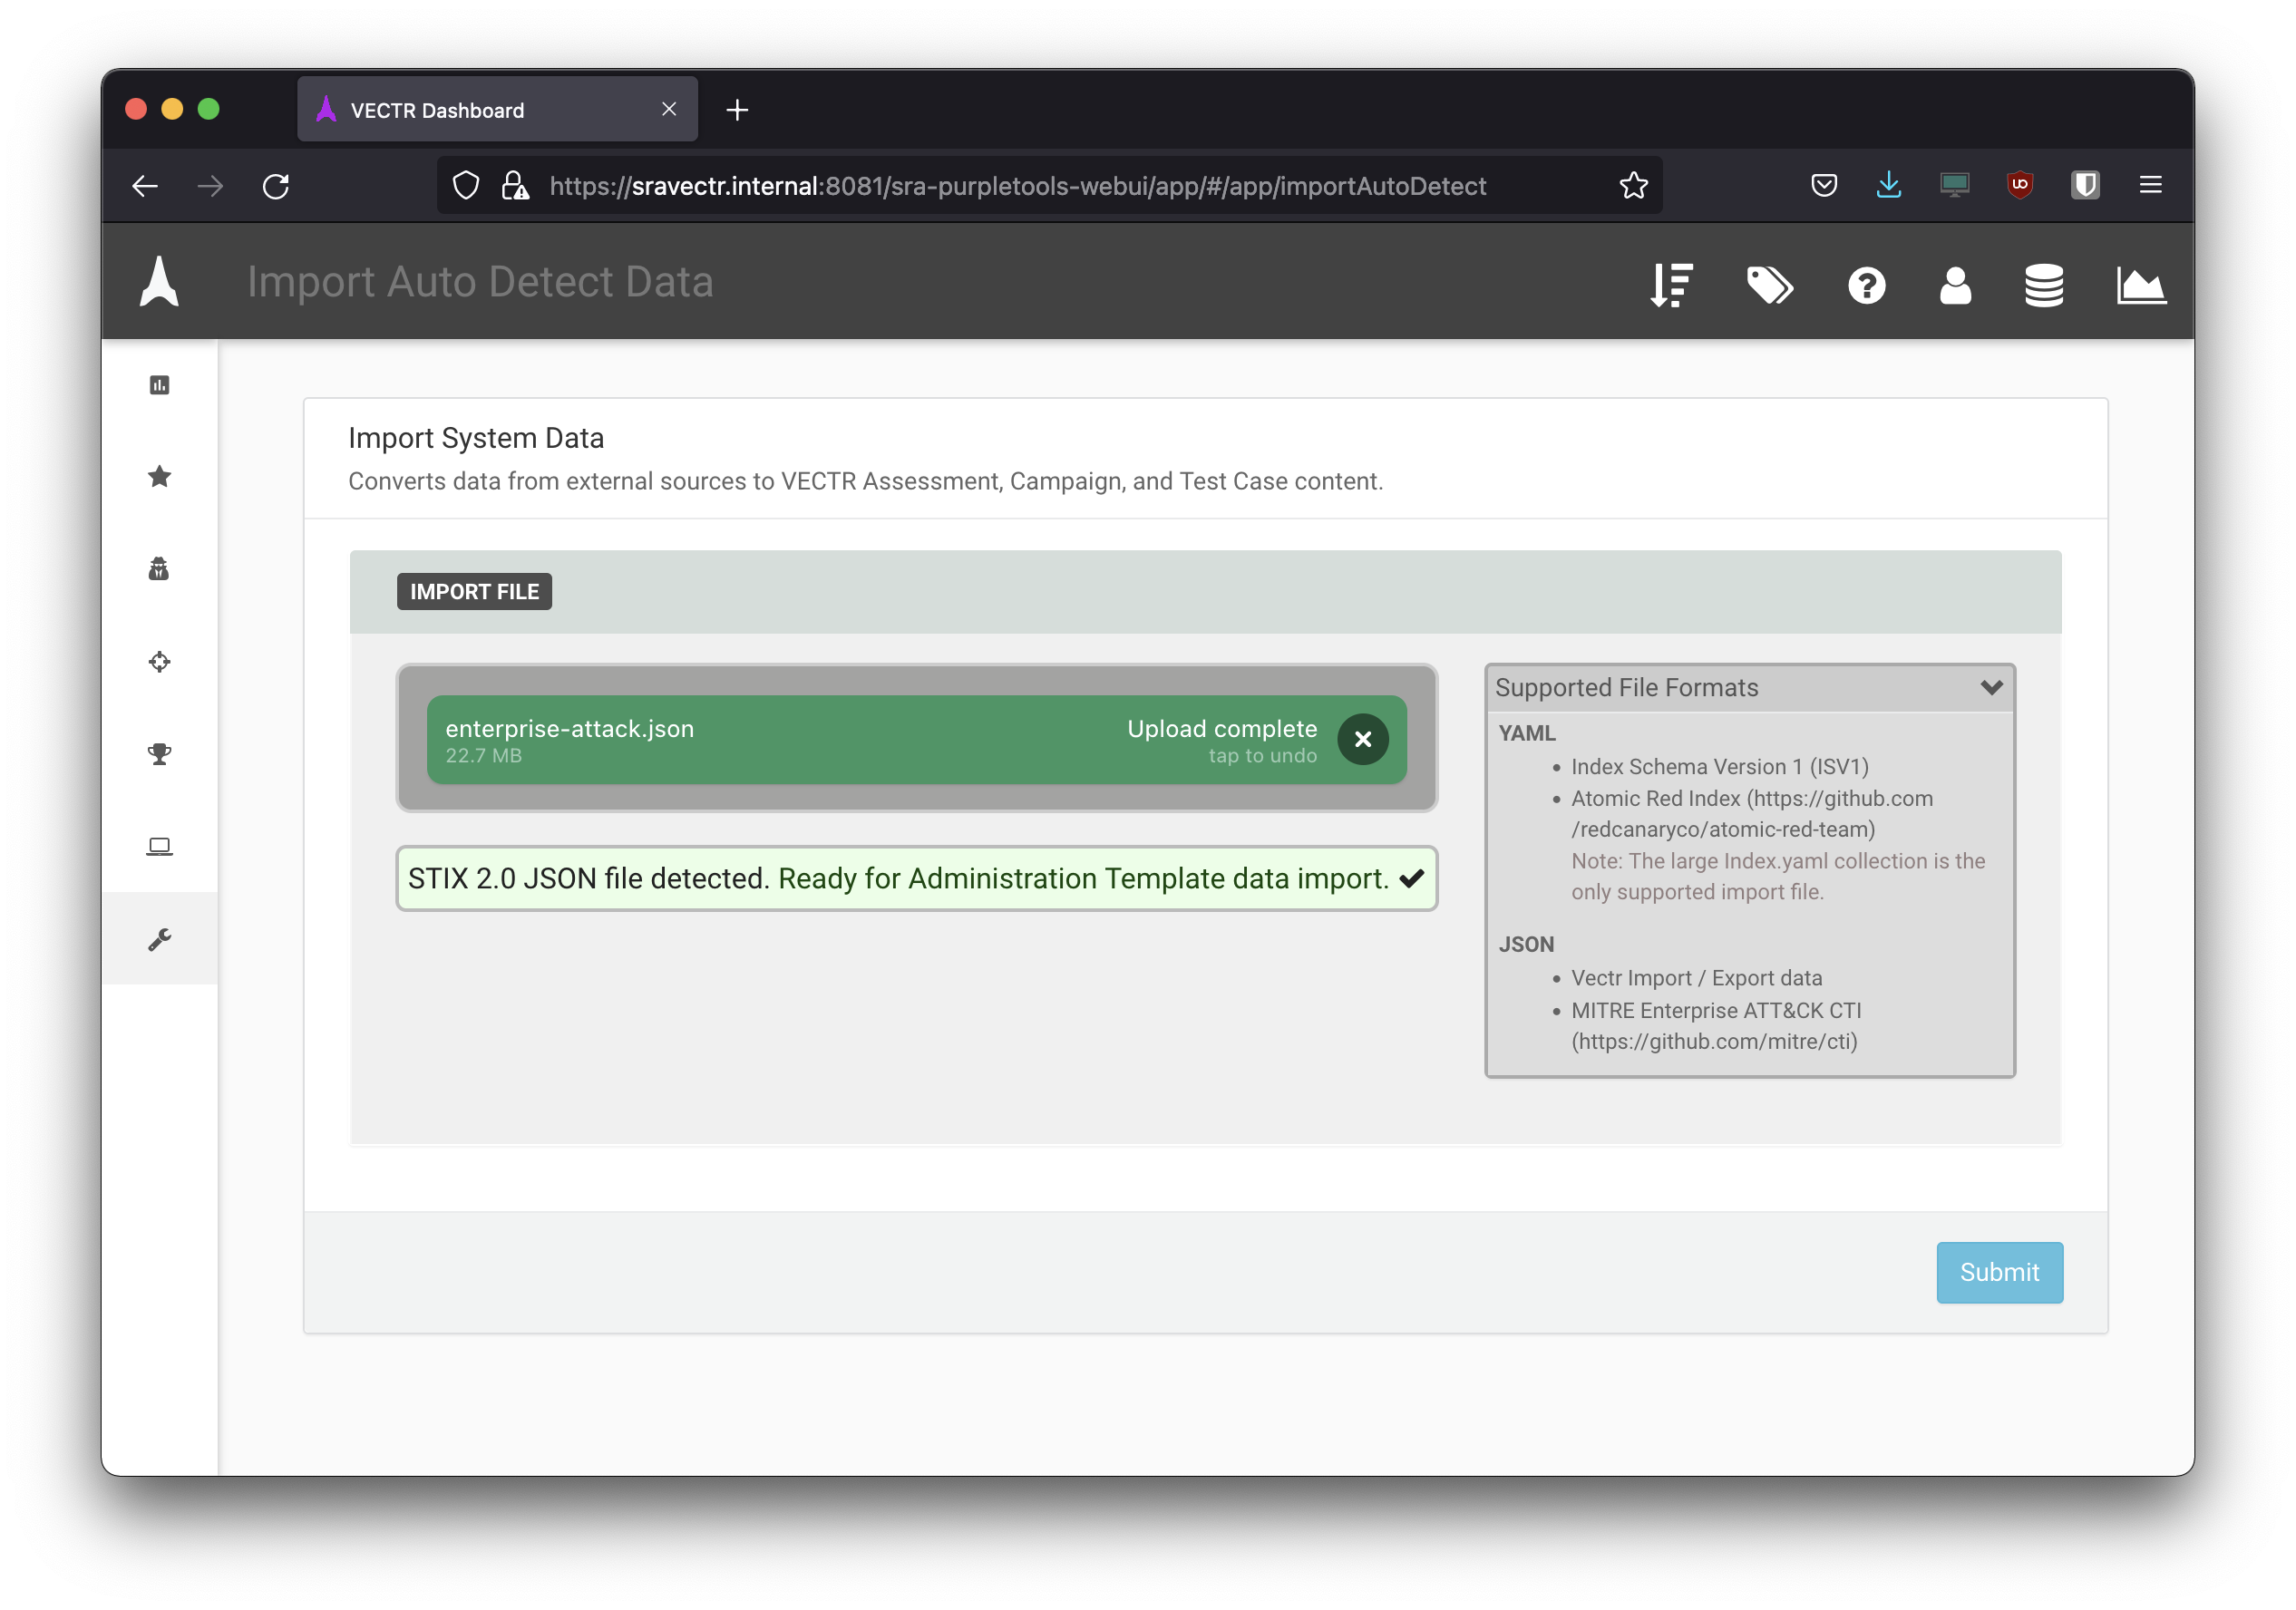Open the Pocket save icon

tap(1823, 185)
